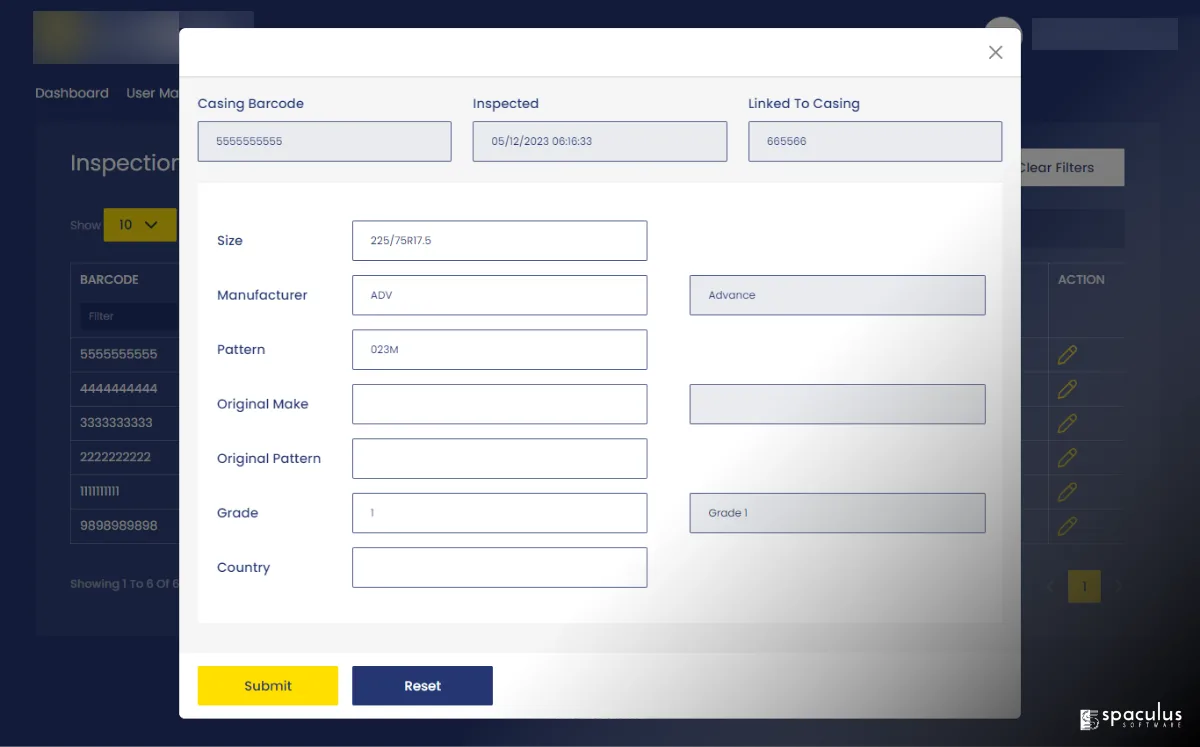This screenshot has width=1200, height=747.
Task: Click edit pencil icon for barcode 3333333333
Action: 1067,423
